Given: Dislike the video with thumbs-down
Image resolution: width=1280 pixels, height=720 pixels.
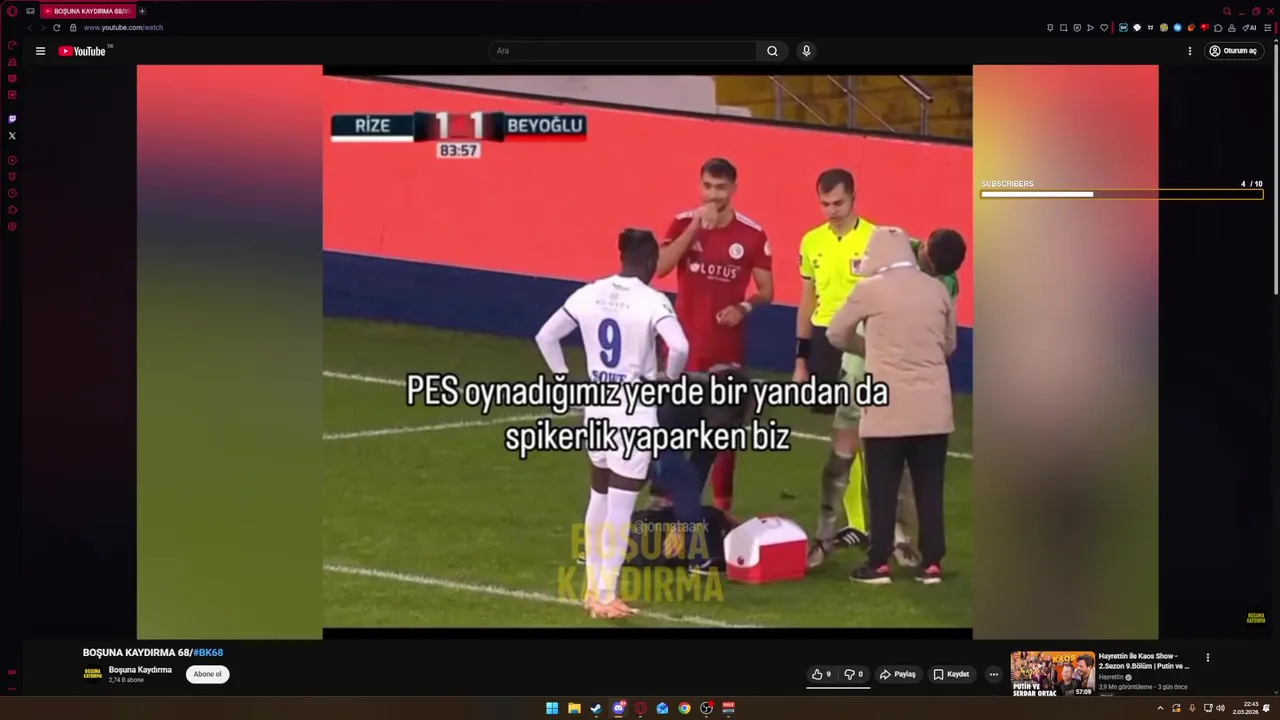Looking at the screenshot, I should pos(854,674).
